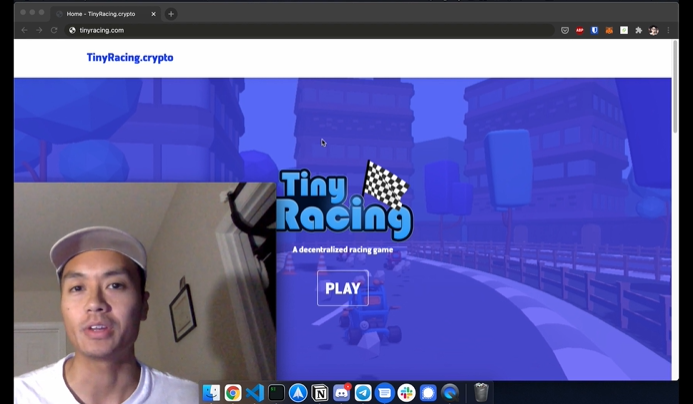Click 'A decentralized racing game' tagline
This screenshot has width=693, height=404.
point(343,250)
